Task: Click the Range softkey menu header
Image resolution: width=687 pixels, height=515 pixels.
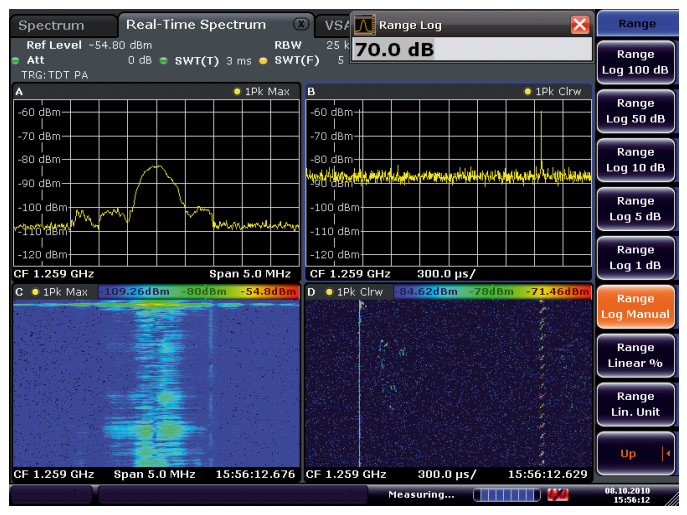Action: pos(637,24)
